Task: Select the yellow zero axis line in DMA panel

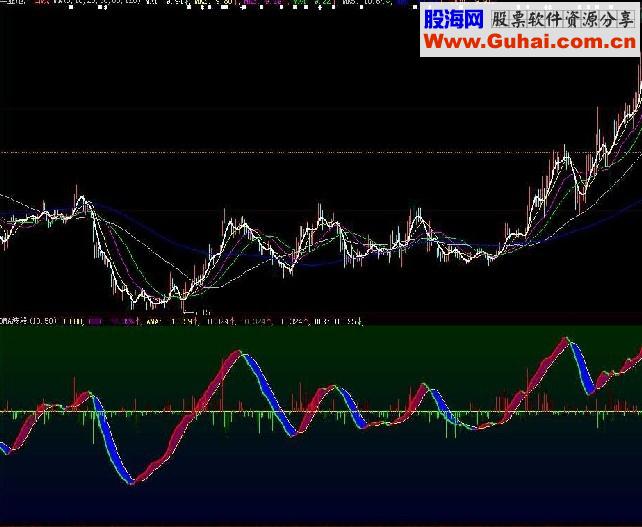Action: pyautogui.click(x=321, y=412)
